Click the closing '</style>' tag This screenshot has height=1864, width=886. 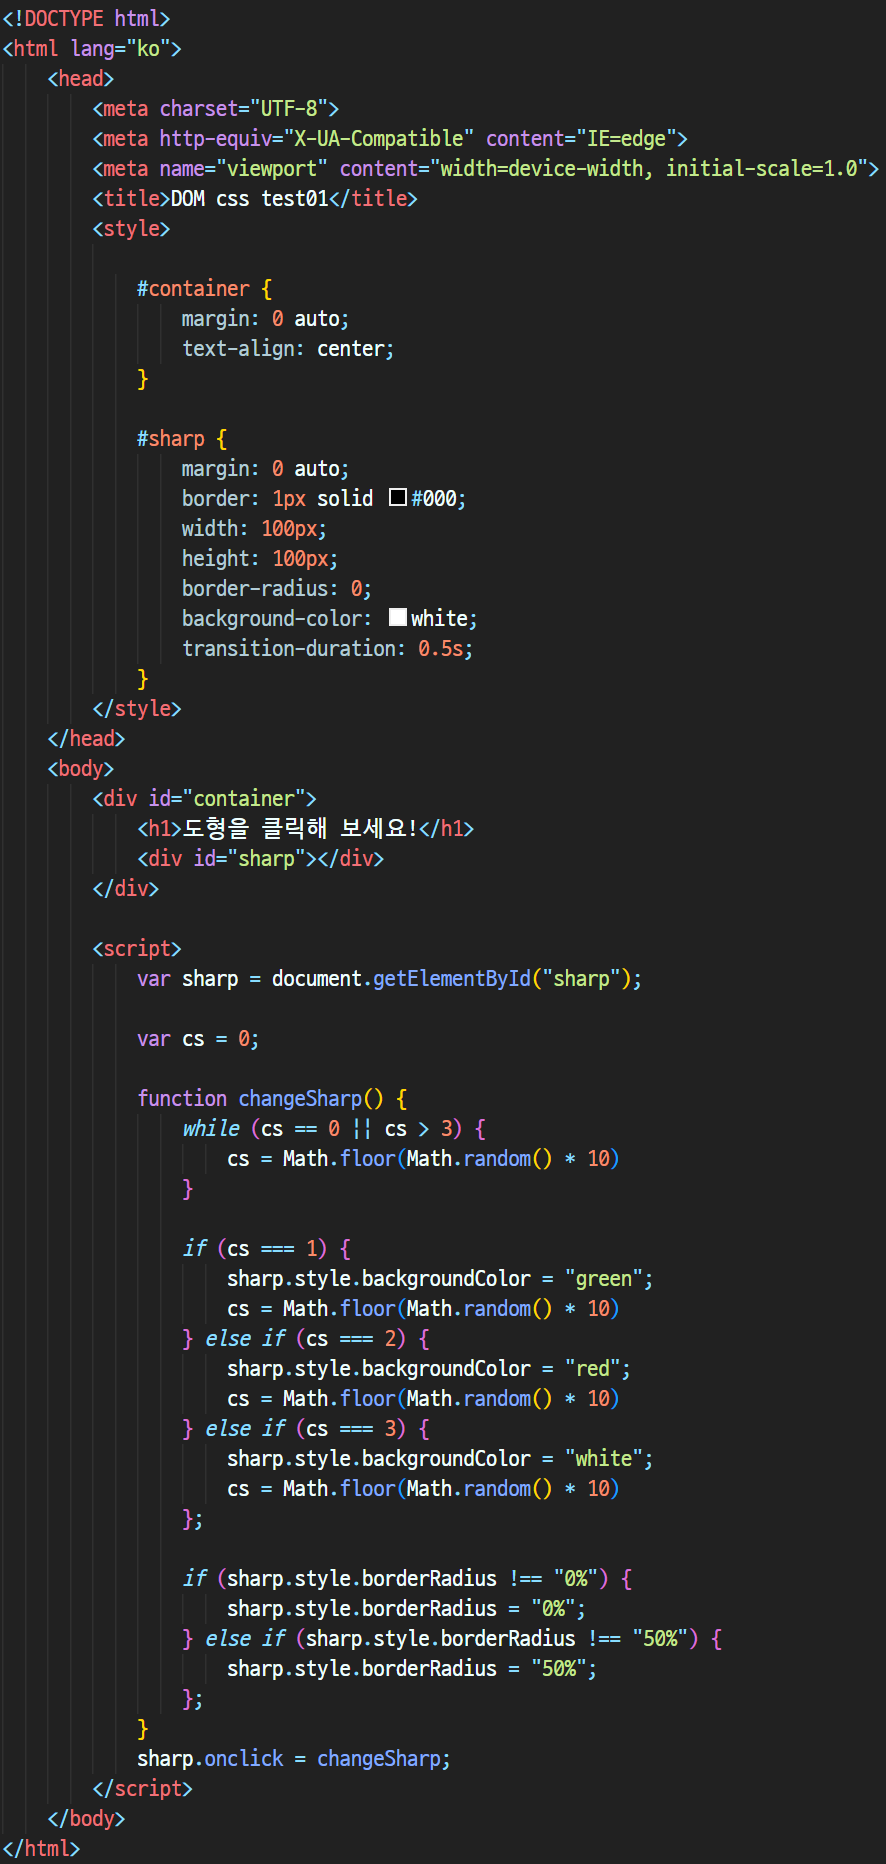(x=137, y=708)
